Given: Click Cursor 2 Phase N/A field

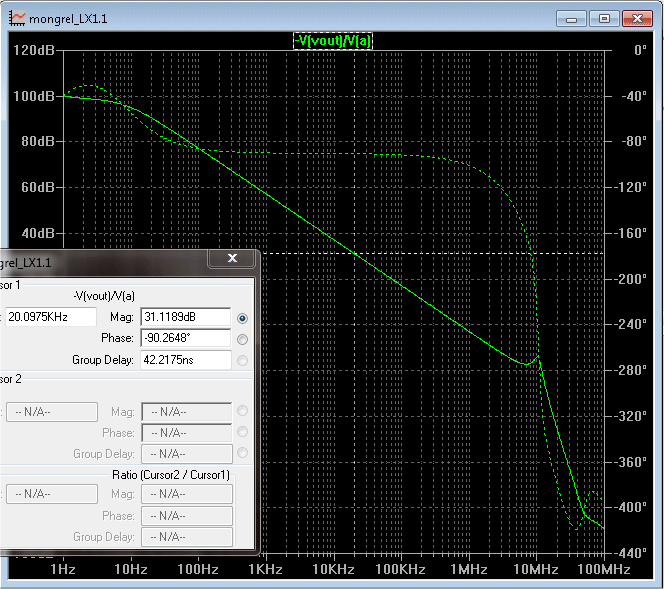Looking at the screenshot, I should point(186,433).
